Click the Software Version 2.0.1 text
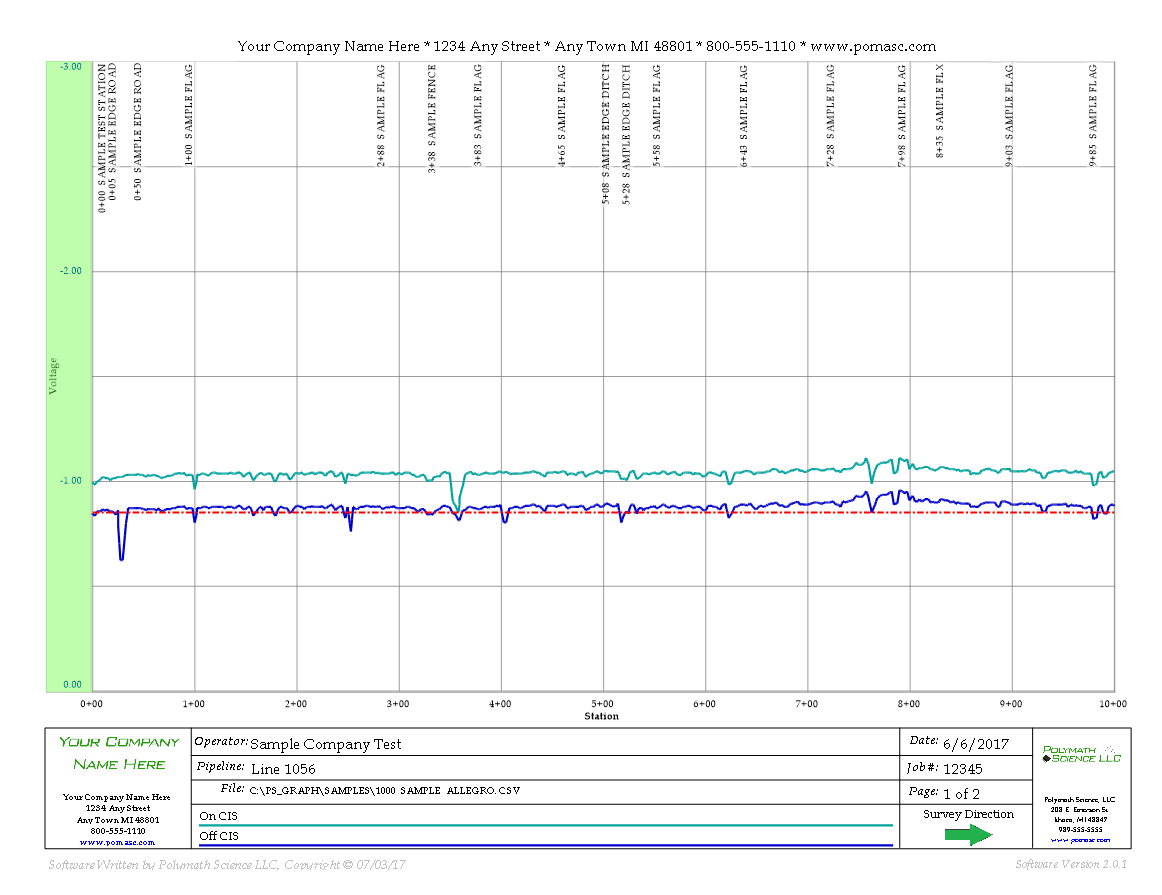This screenshot has width=1162, height=895. click(1071, 864)
